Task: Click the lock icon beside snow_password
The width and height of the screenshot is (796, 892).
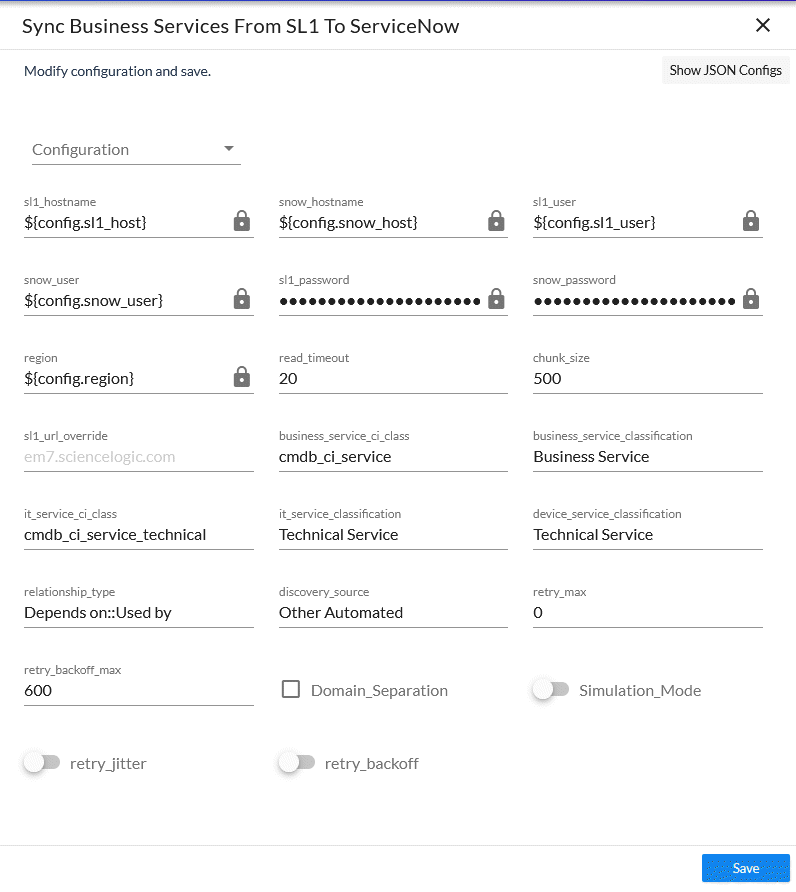Action: [751, 300]
